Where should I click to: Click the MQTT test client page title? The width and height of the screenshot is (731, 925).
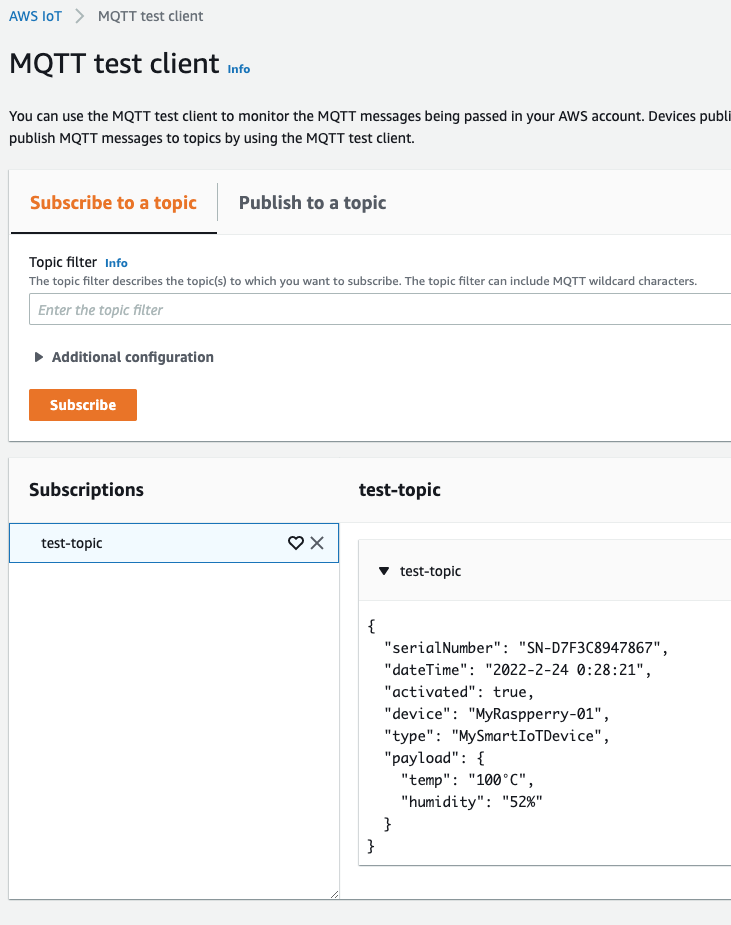[x=114, y=63]
